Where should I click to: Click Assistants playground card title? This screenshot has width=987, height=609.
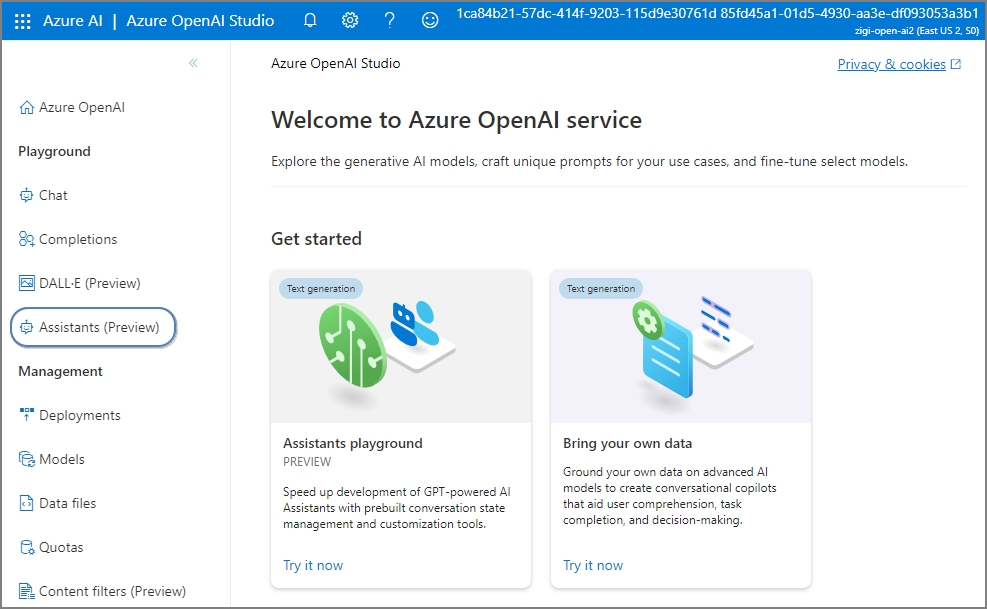(x=352, y=443)
